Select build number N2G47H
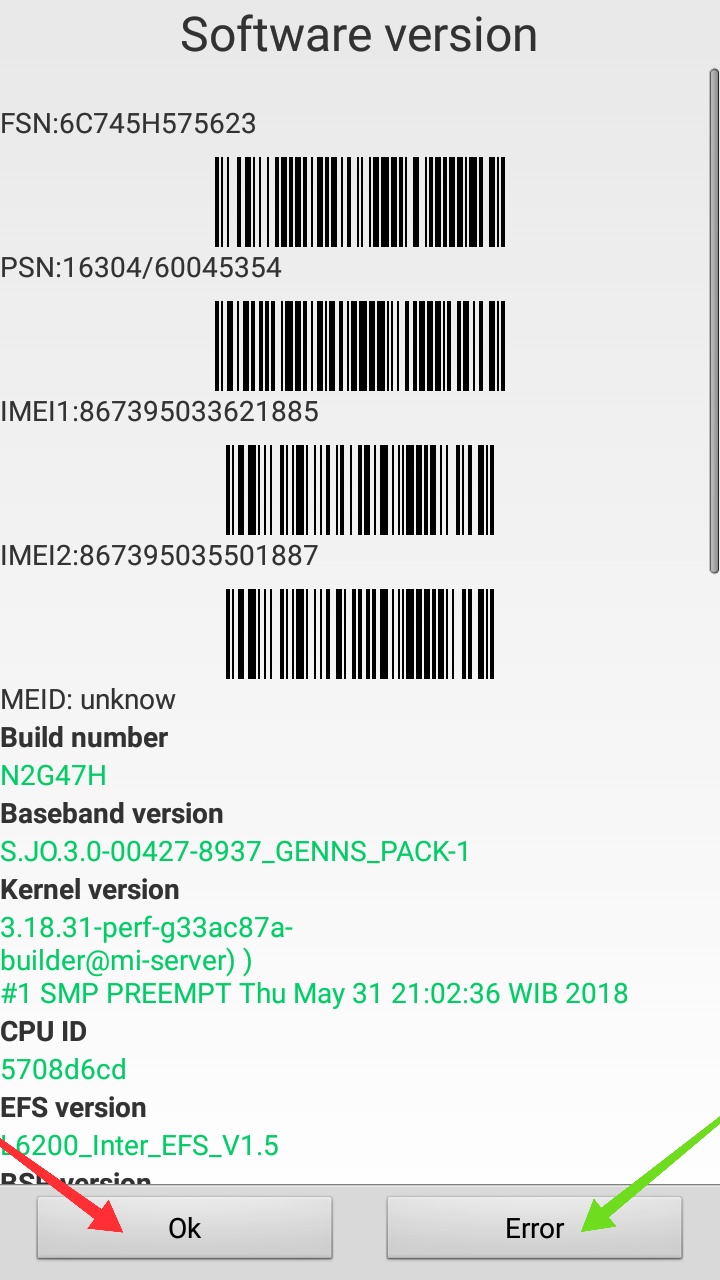Viewport: 720px width, 1280px height. (53, 776)
